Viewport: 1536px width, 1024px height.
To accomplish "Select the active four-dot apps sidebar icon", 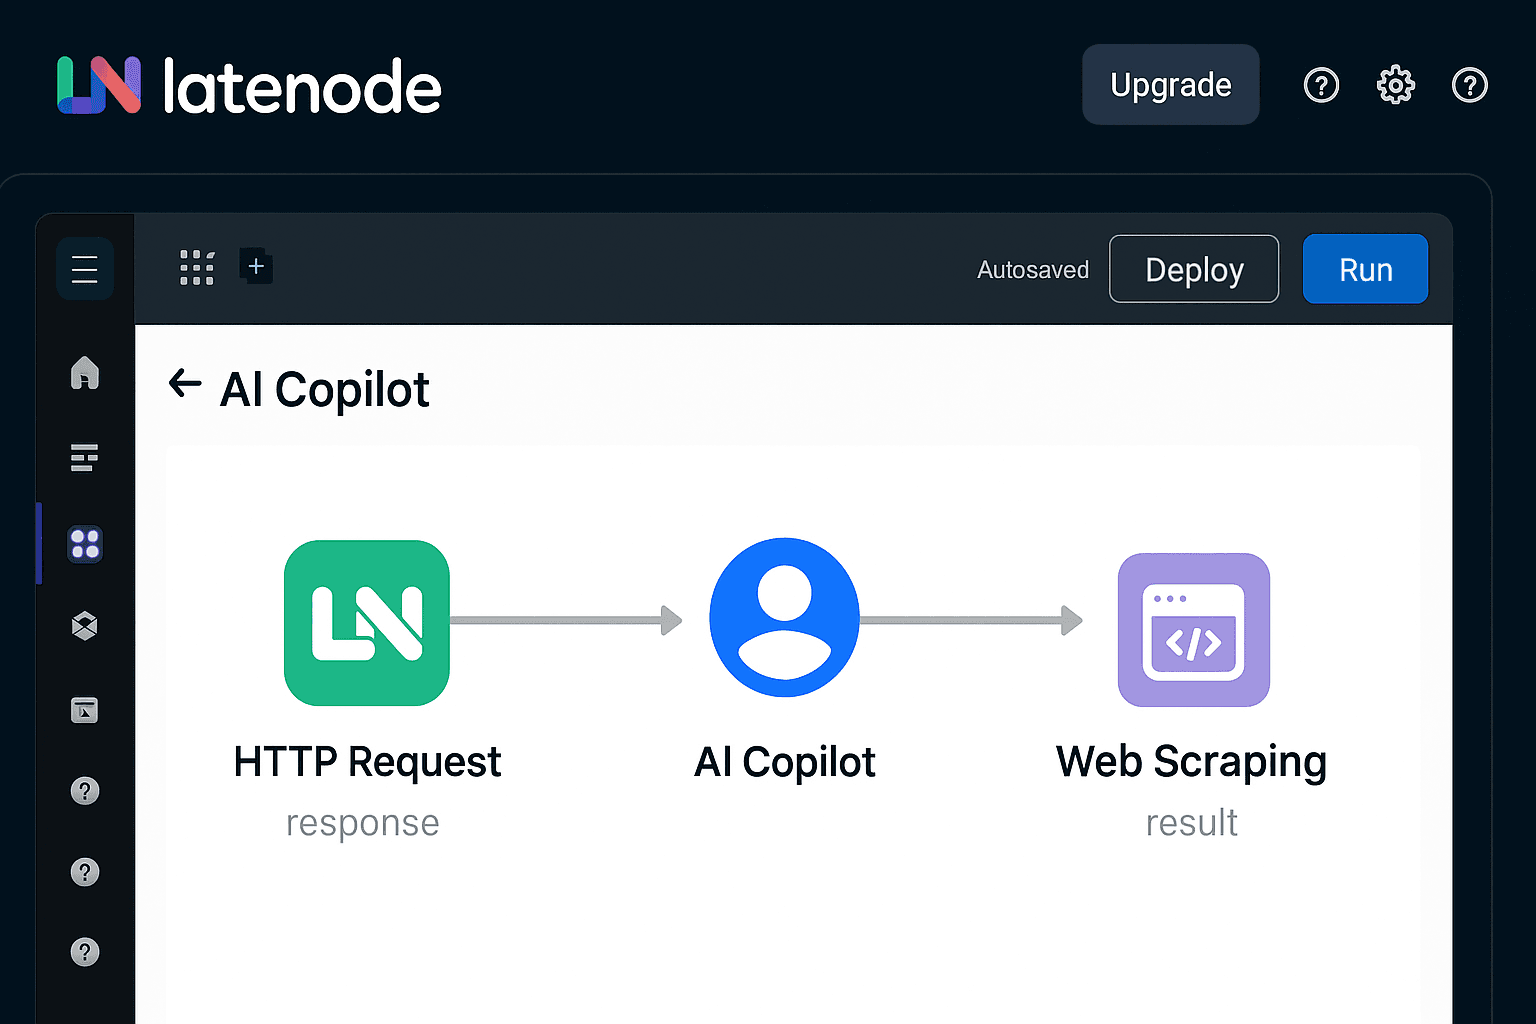I will 85,544.
